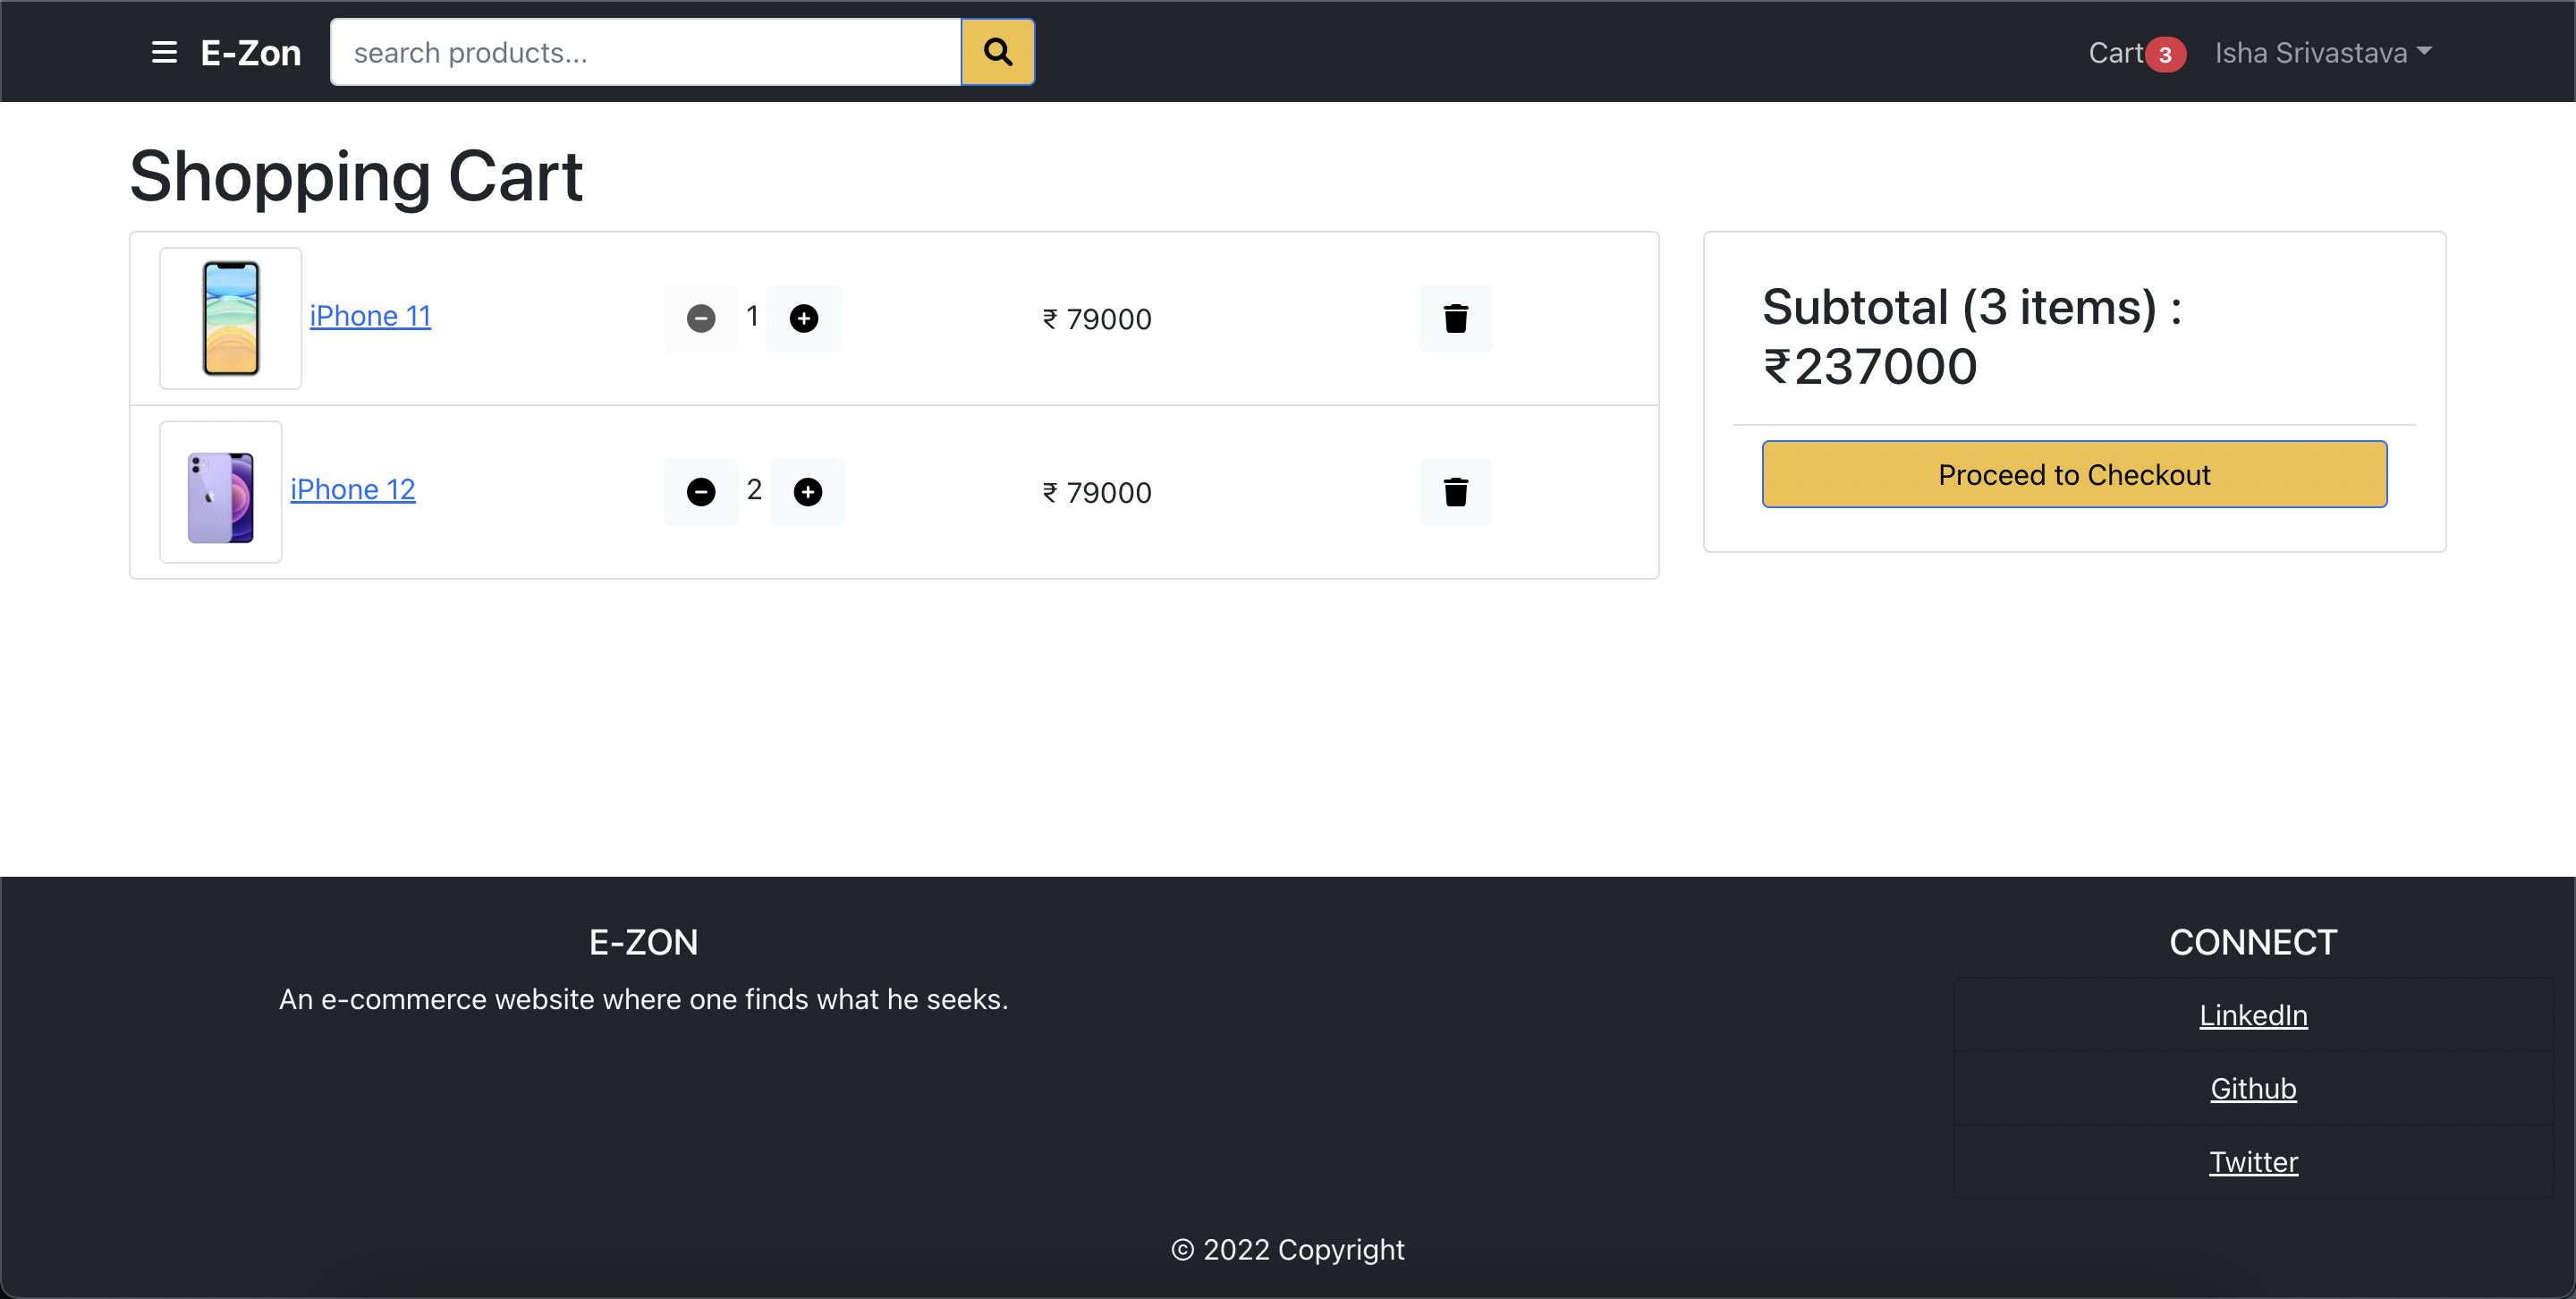This screenshot has width=2576, height=1299.
Task: Open the iPhone 11 product page
Action: [369, 315]
